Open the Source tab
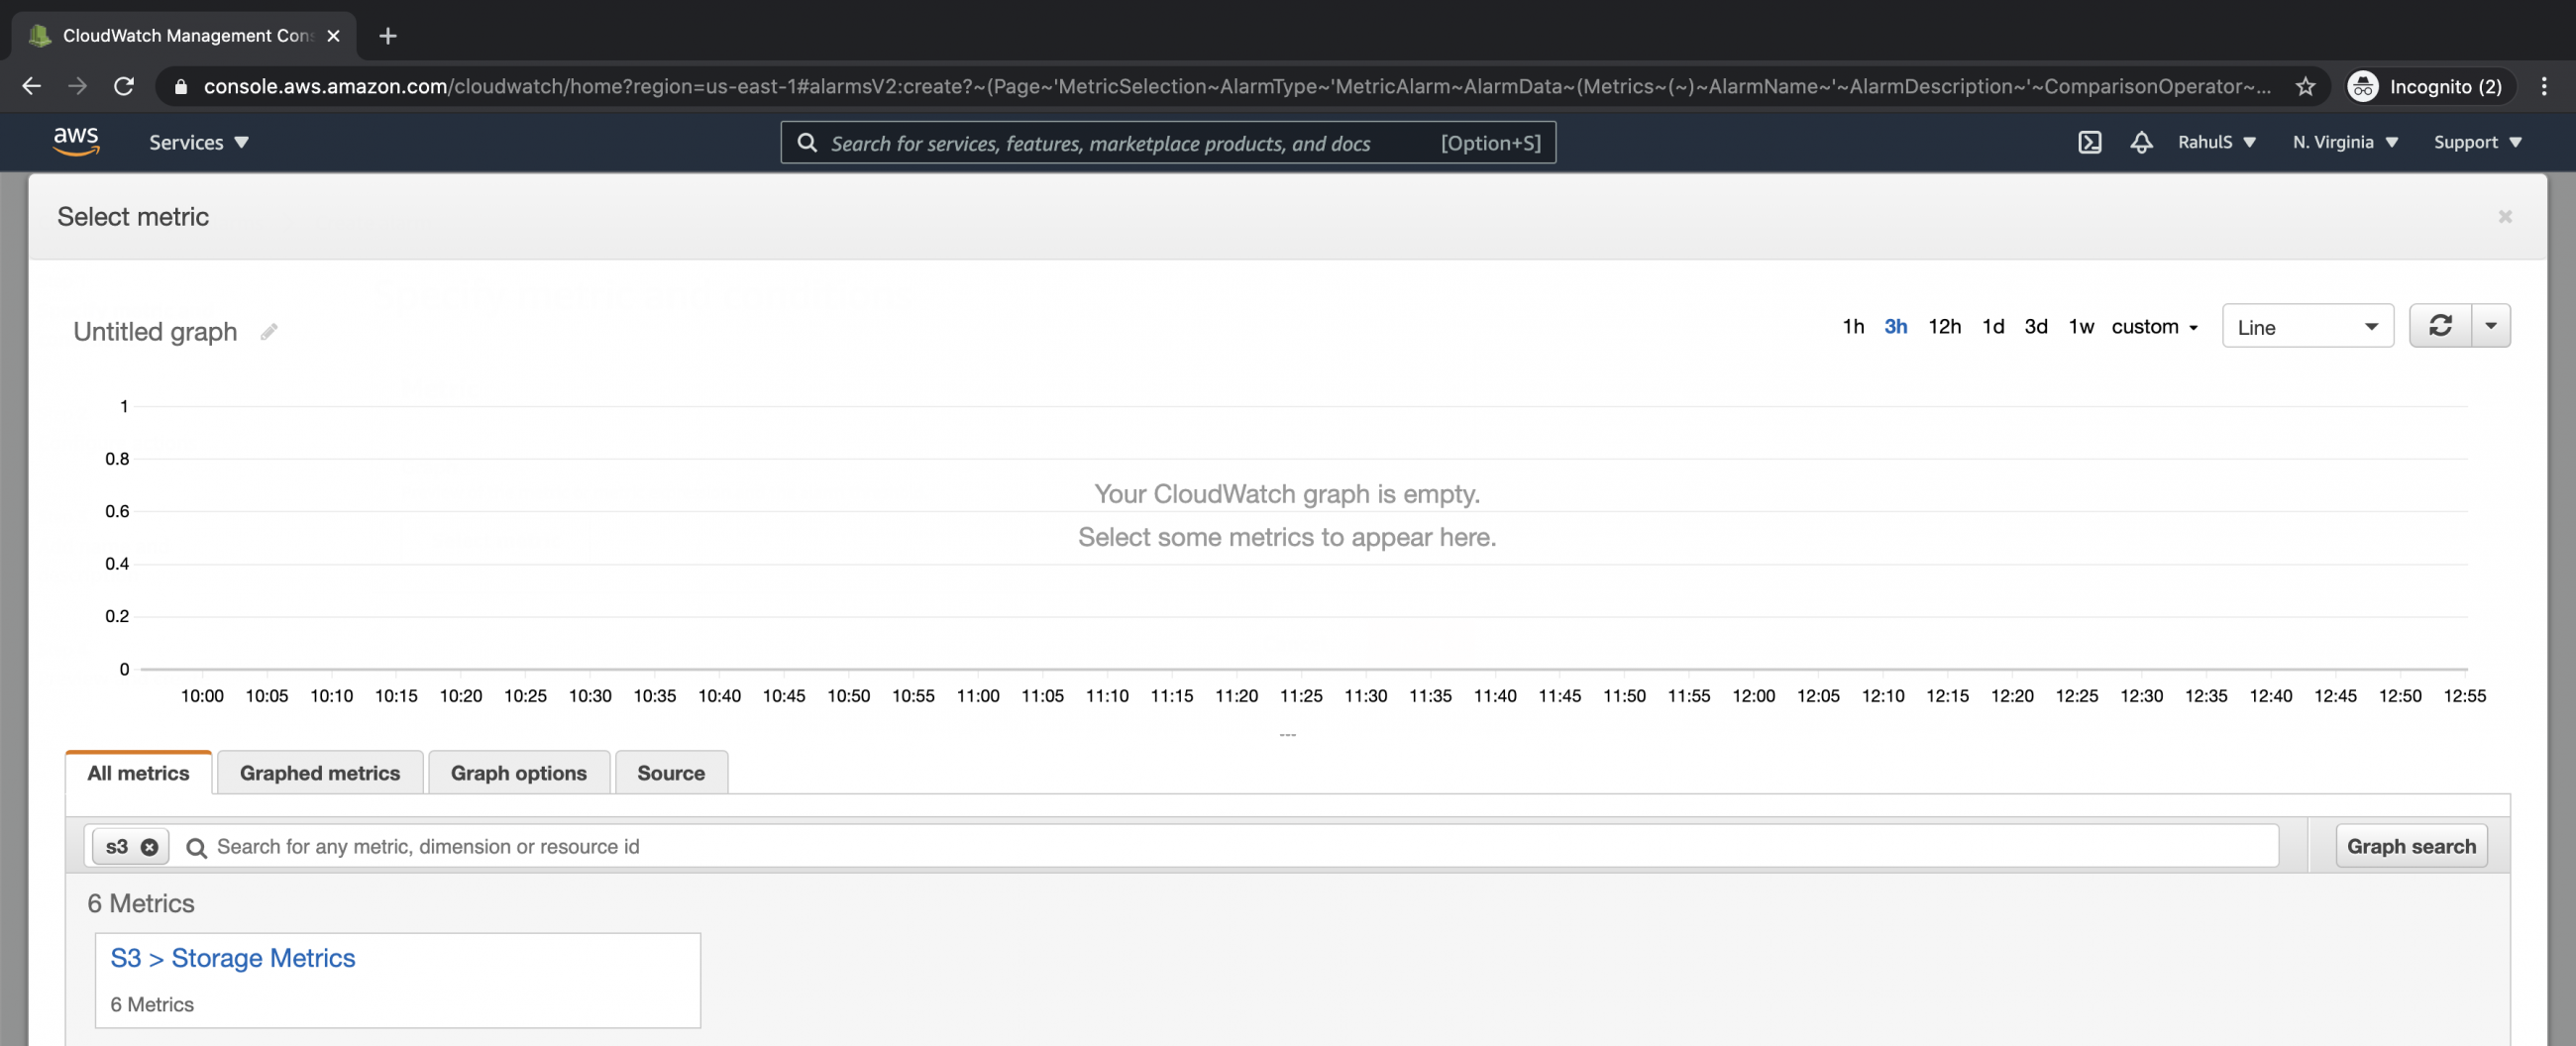This screenshot has height=1046, width=2576. [671, 772]
